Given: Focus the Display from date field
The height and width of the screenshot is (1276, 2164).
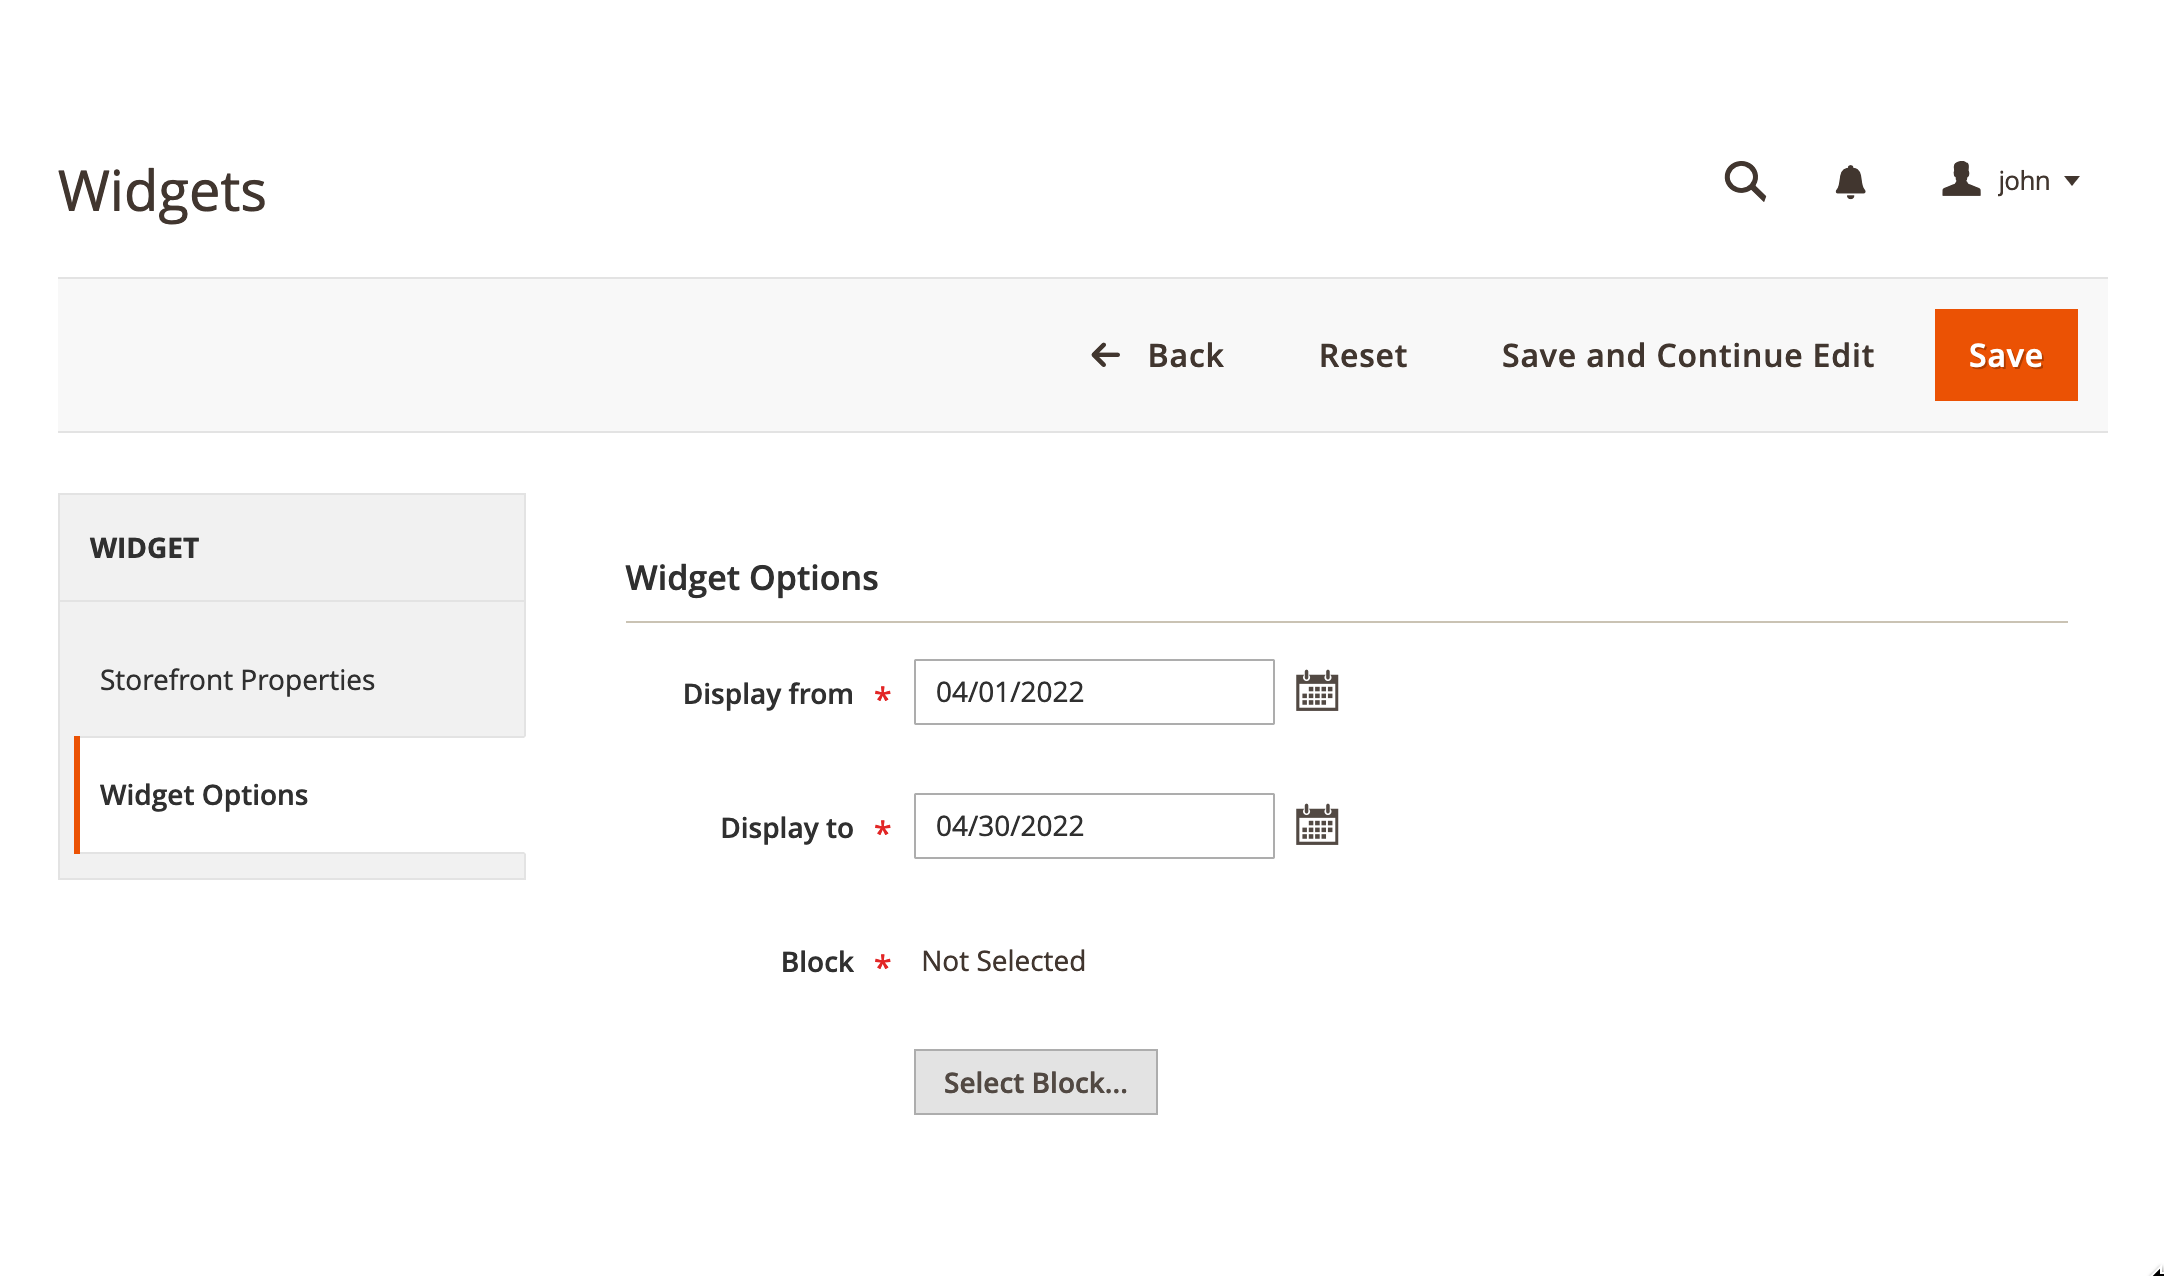Looking at the screenshot, I should tap(1093, 692).
